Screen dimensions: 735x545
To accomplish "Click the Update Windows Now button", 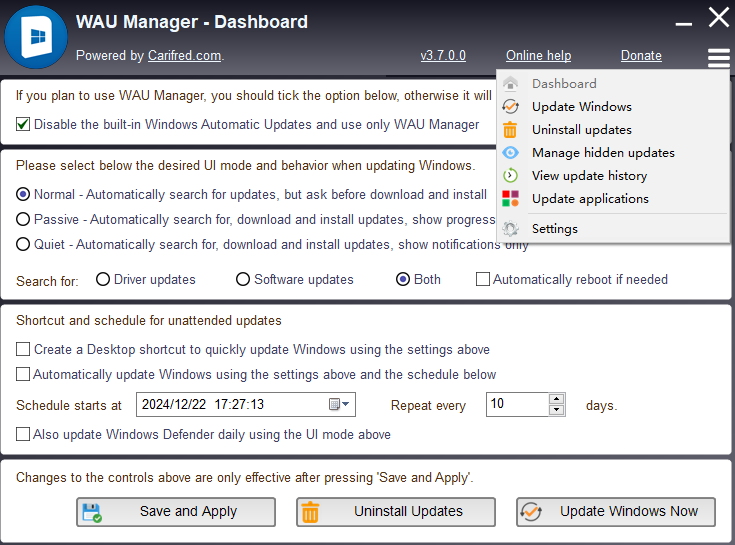I will (616, 512).
